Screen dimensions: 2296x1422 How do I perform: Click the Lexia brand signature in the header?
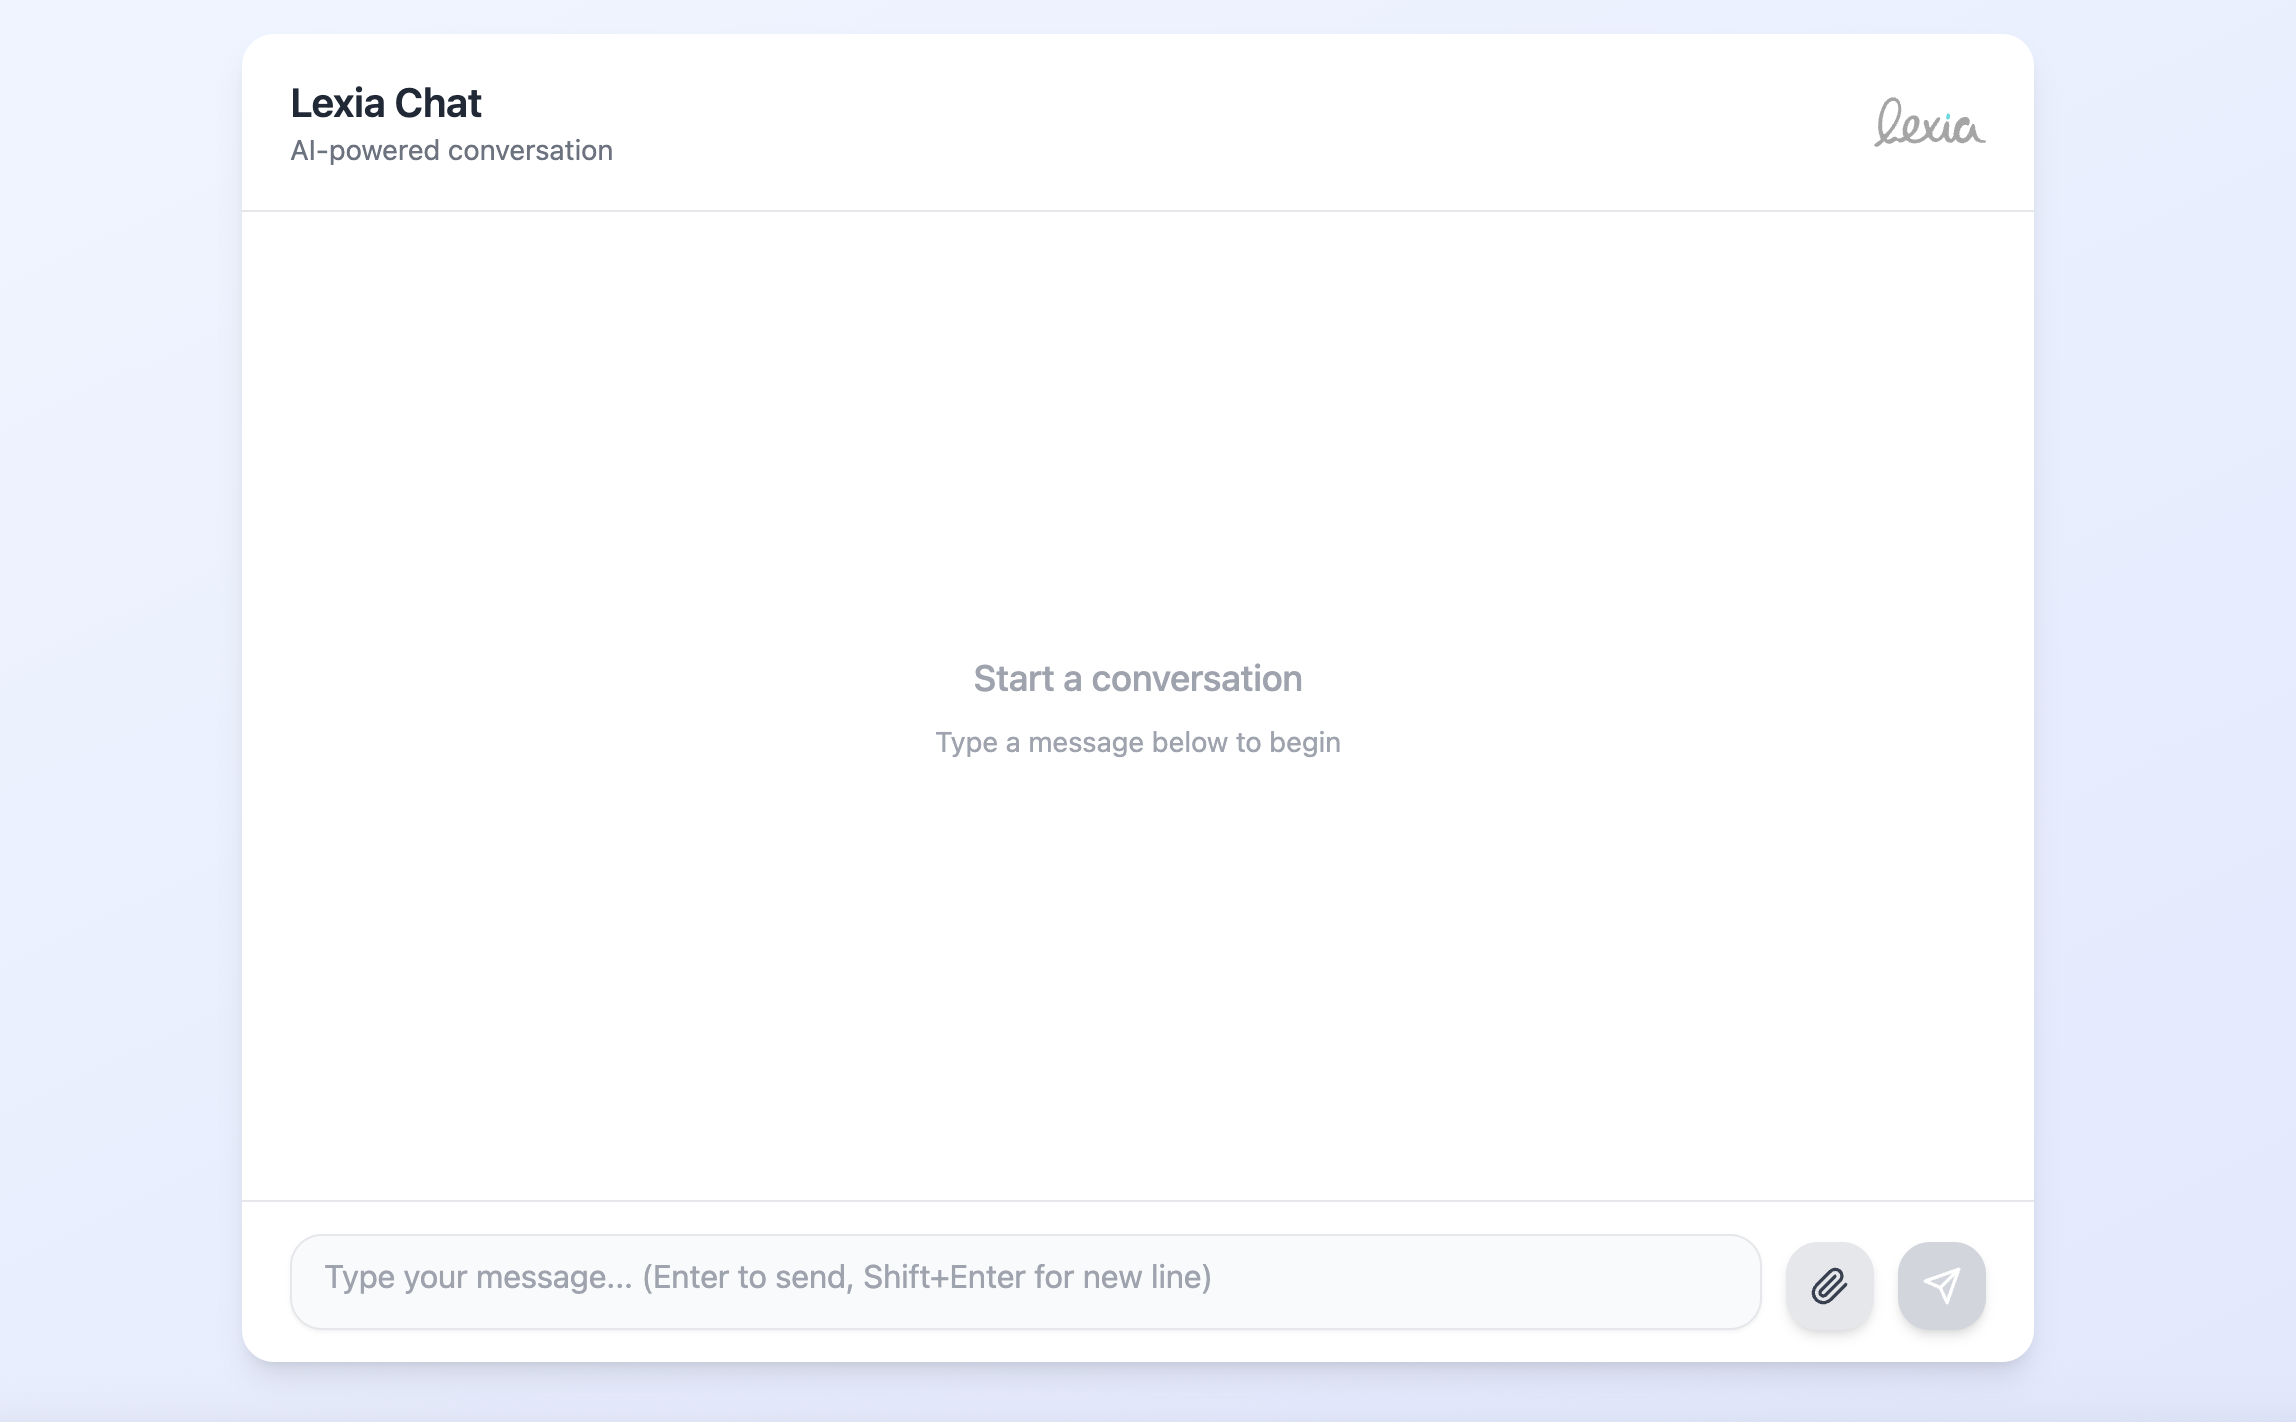[x=1929, y=124]
